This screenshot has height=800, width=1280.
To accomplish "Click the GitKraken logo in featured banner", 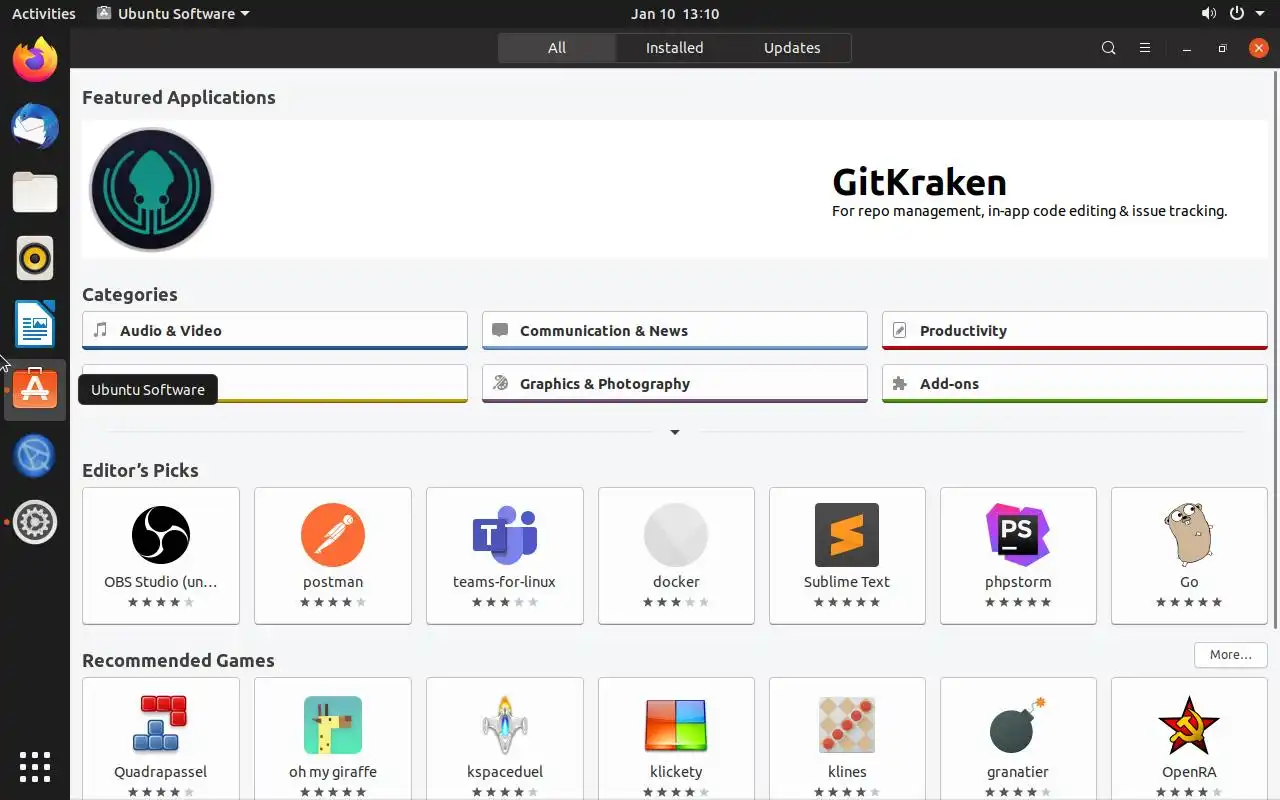I will click(152, 190).
